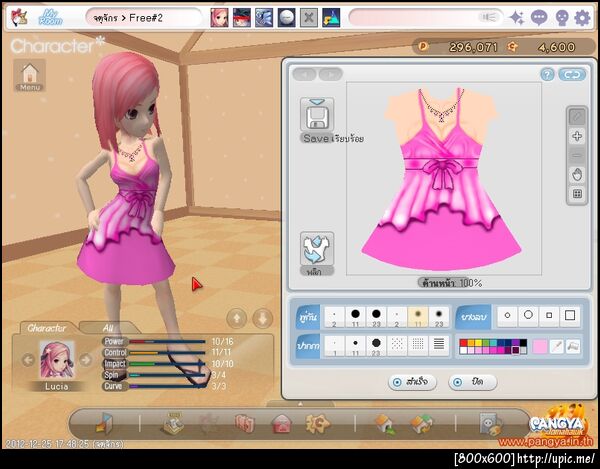
Task: Click the Lucia character portrait
Action: tap(57, 360)
